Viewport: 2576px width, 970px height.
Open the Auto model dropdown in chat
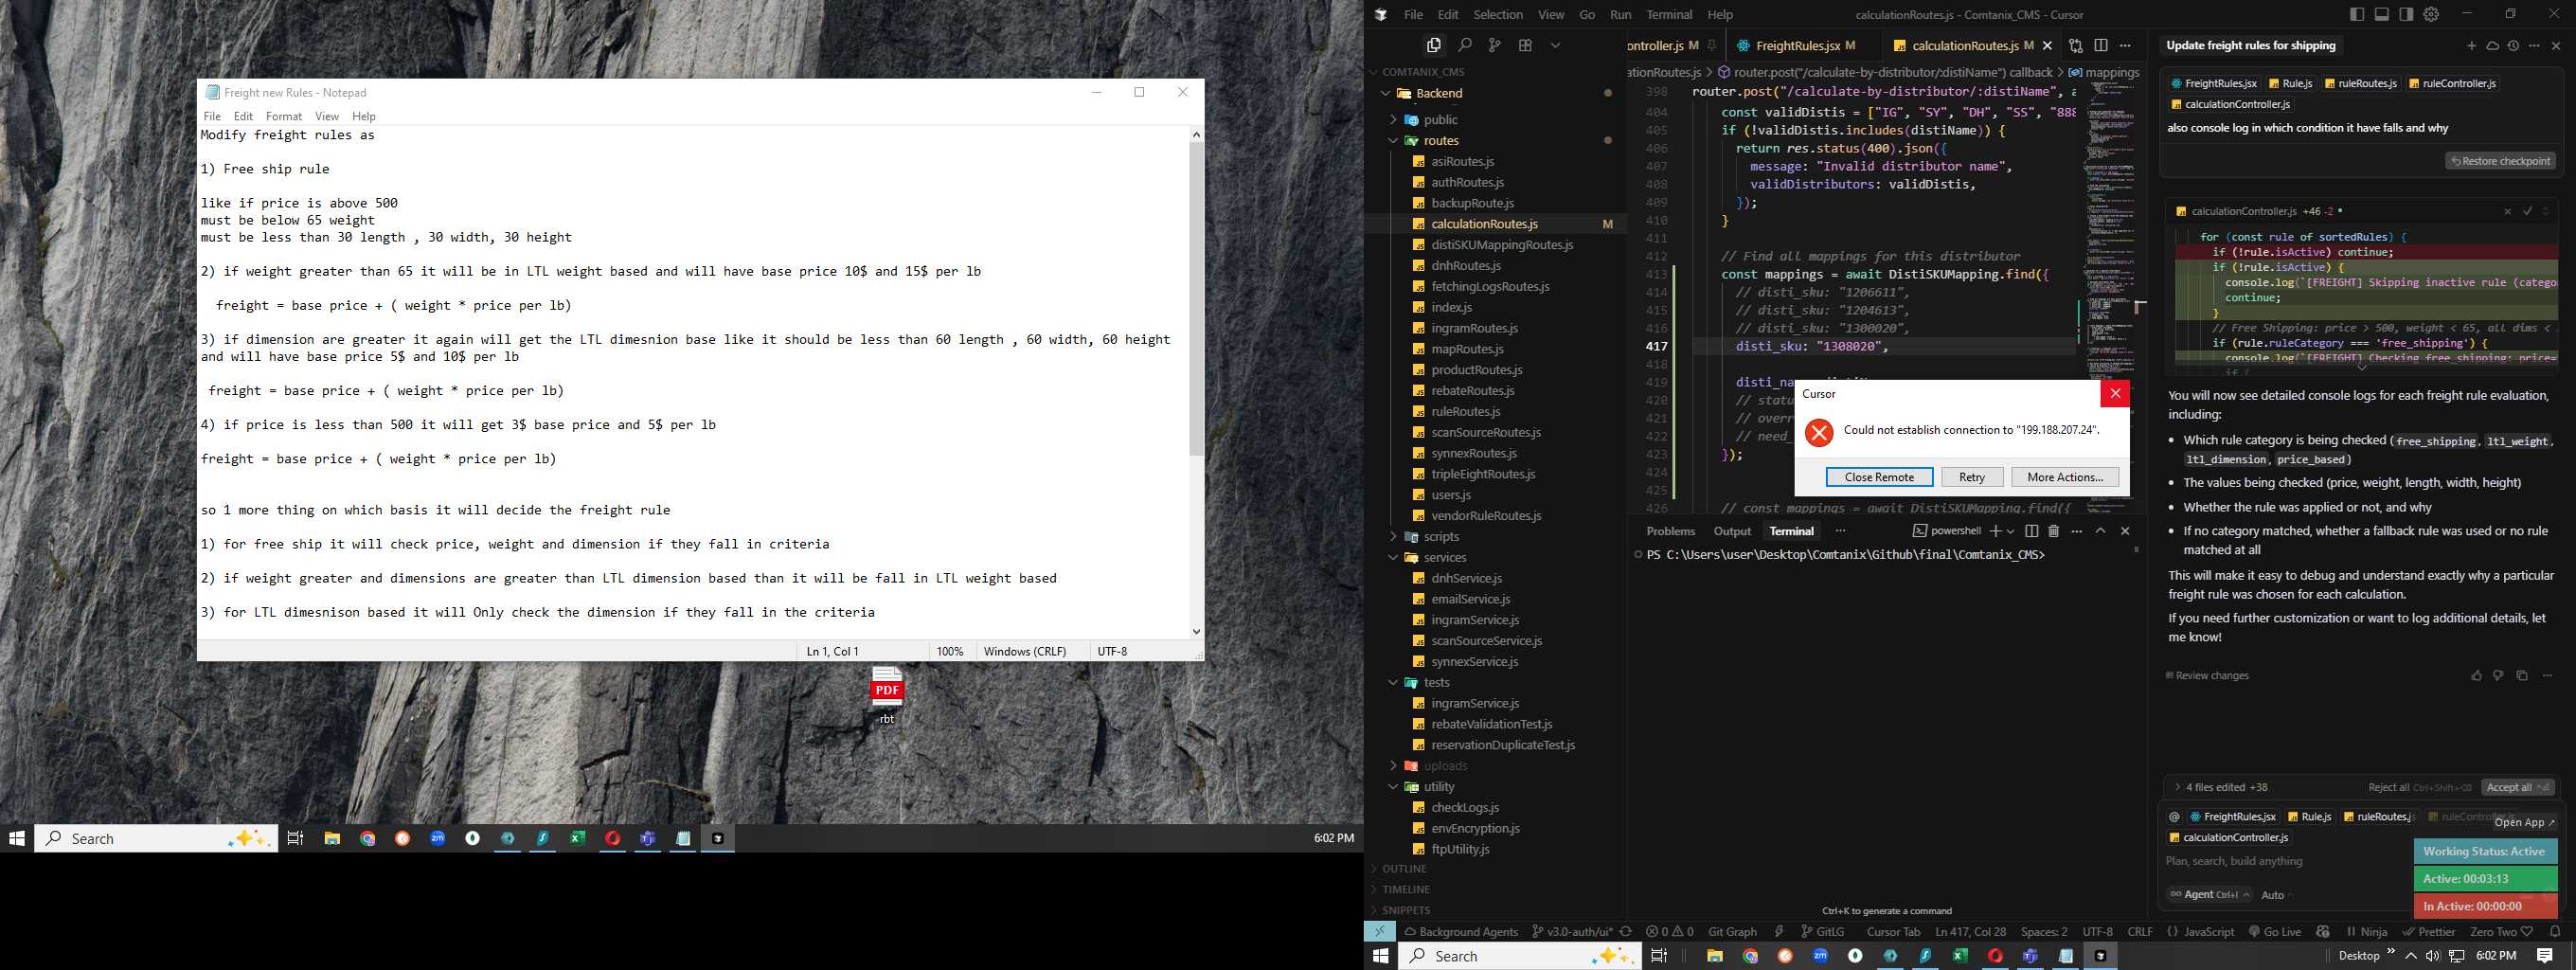[2276, 895]
